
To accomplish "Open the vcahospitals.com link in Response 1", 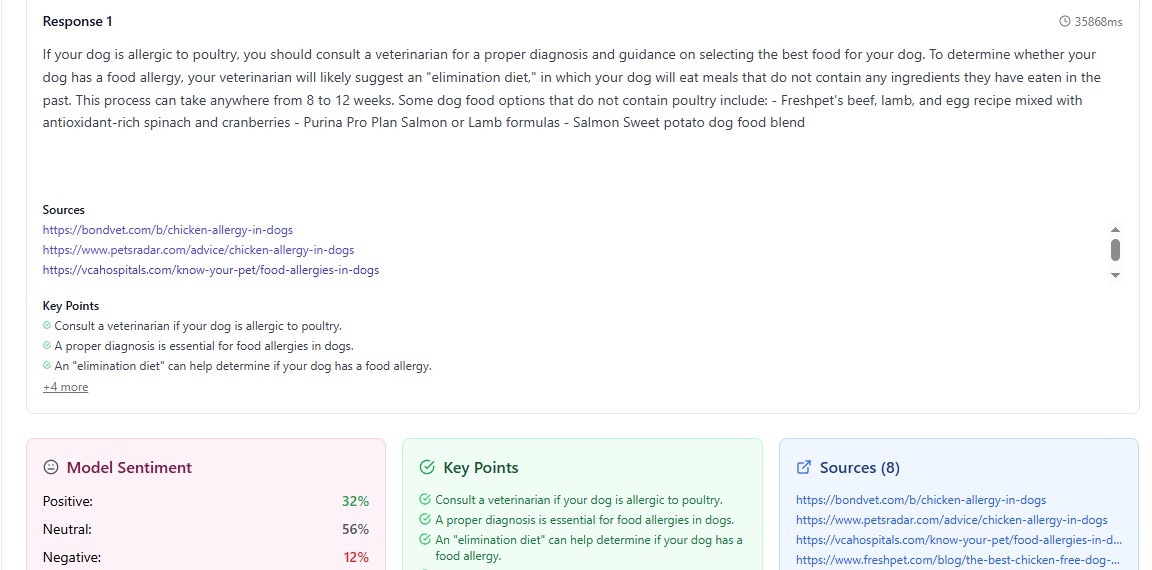I will (211, 270).
